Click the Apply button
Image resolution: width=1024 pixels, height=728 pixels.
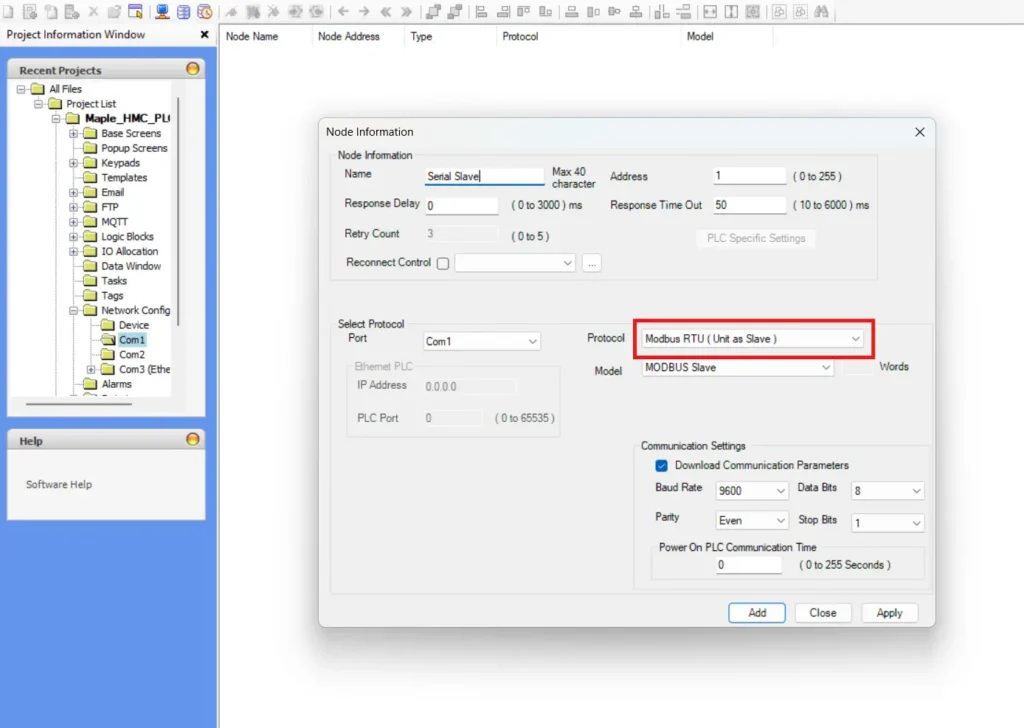point(889,612)
